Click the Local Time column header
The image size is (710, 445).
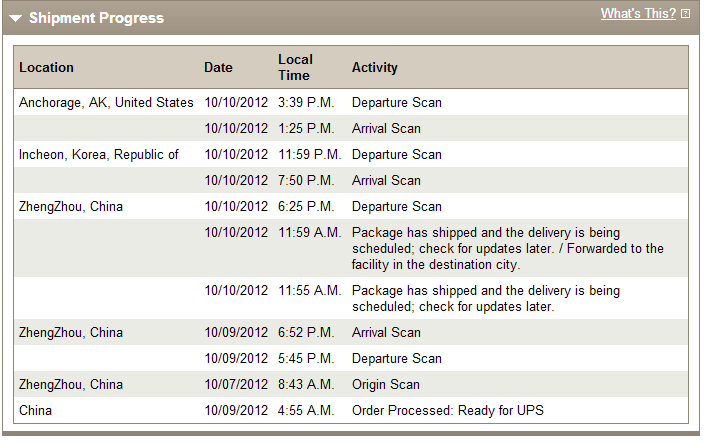295,68
